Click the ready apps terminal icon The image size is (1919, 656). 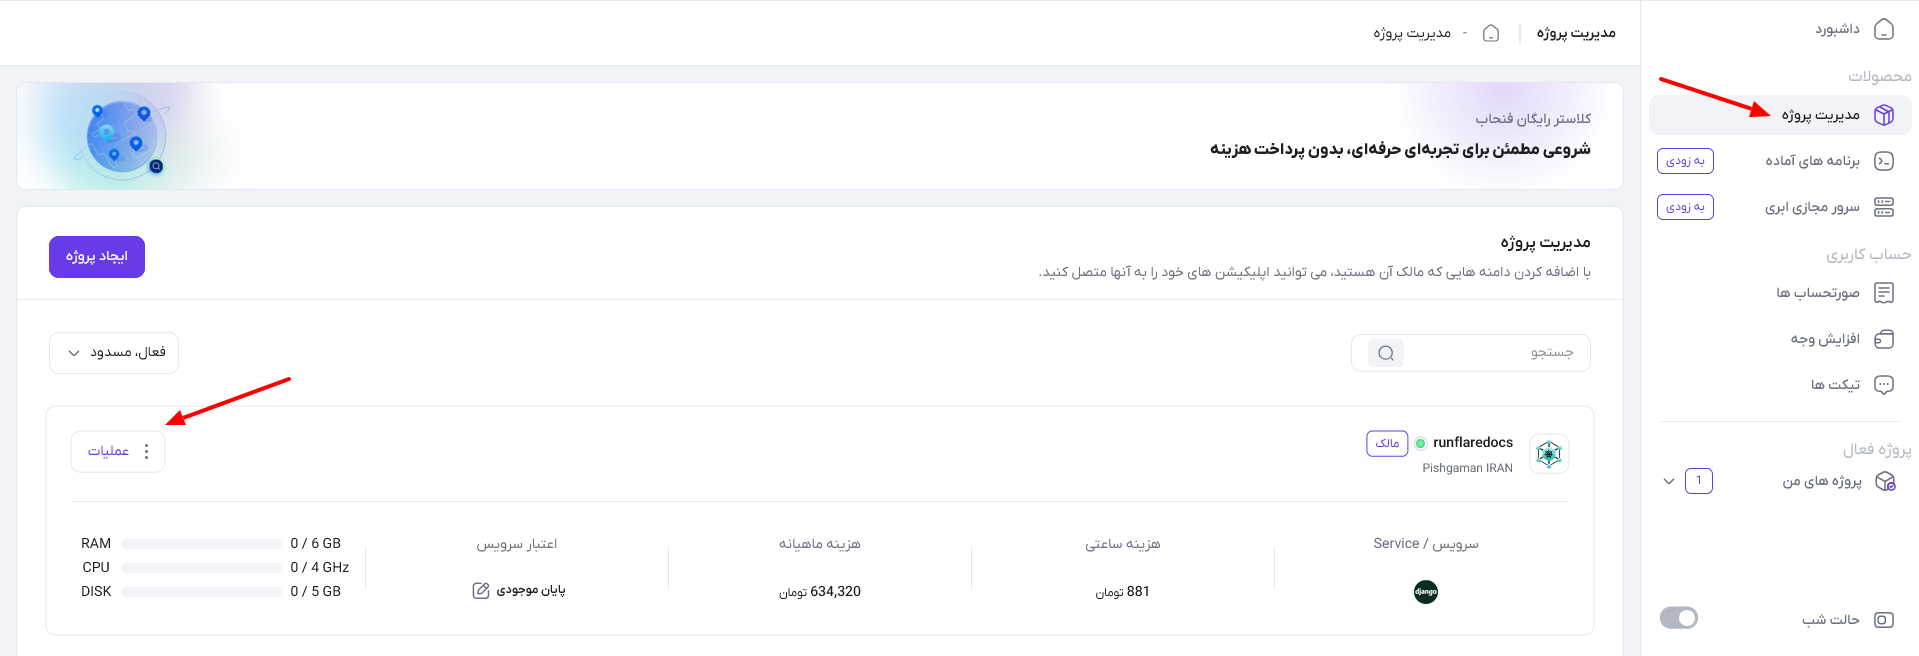[x=1884, y=161]
